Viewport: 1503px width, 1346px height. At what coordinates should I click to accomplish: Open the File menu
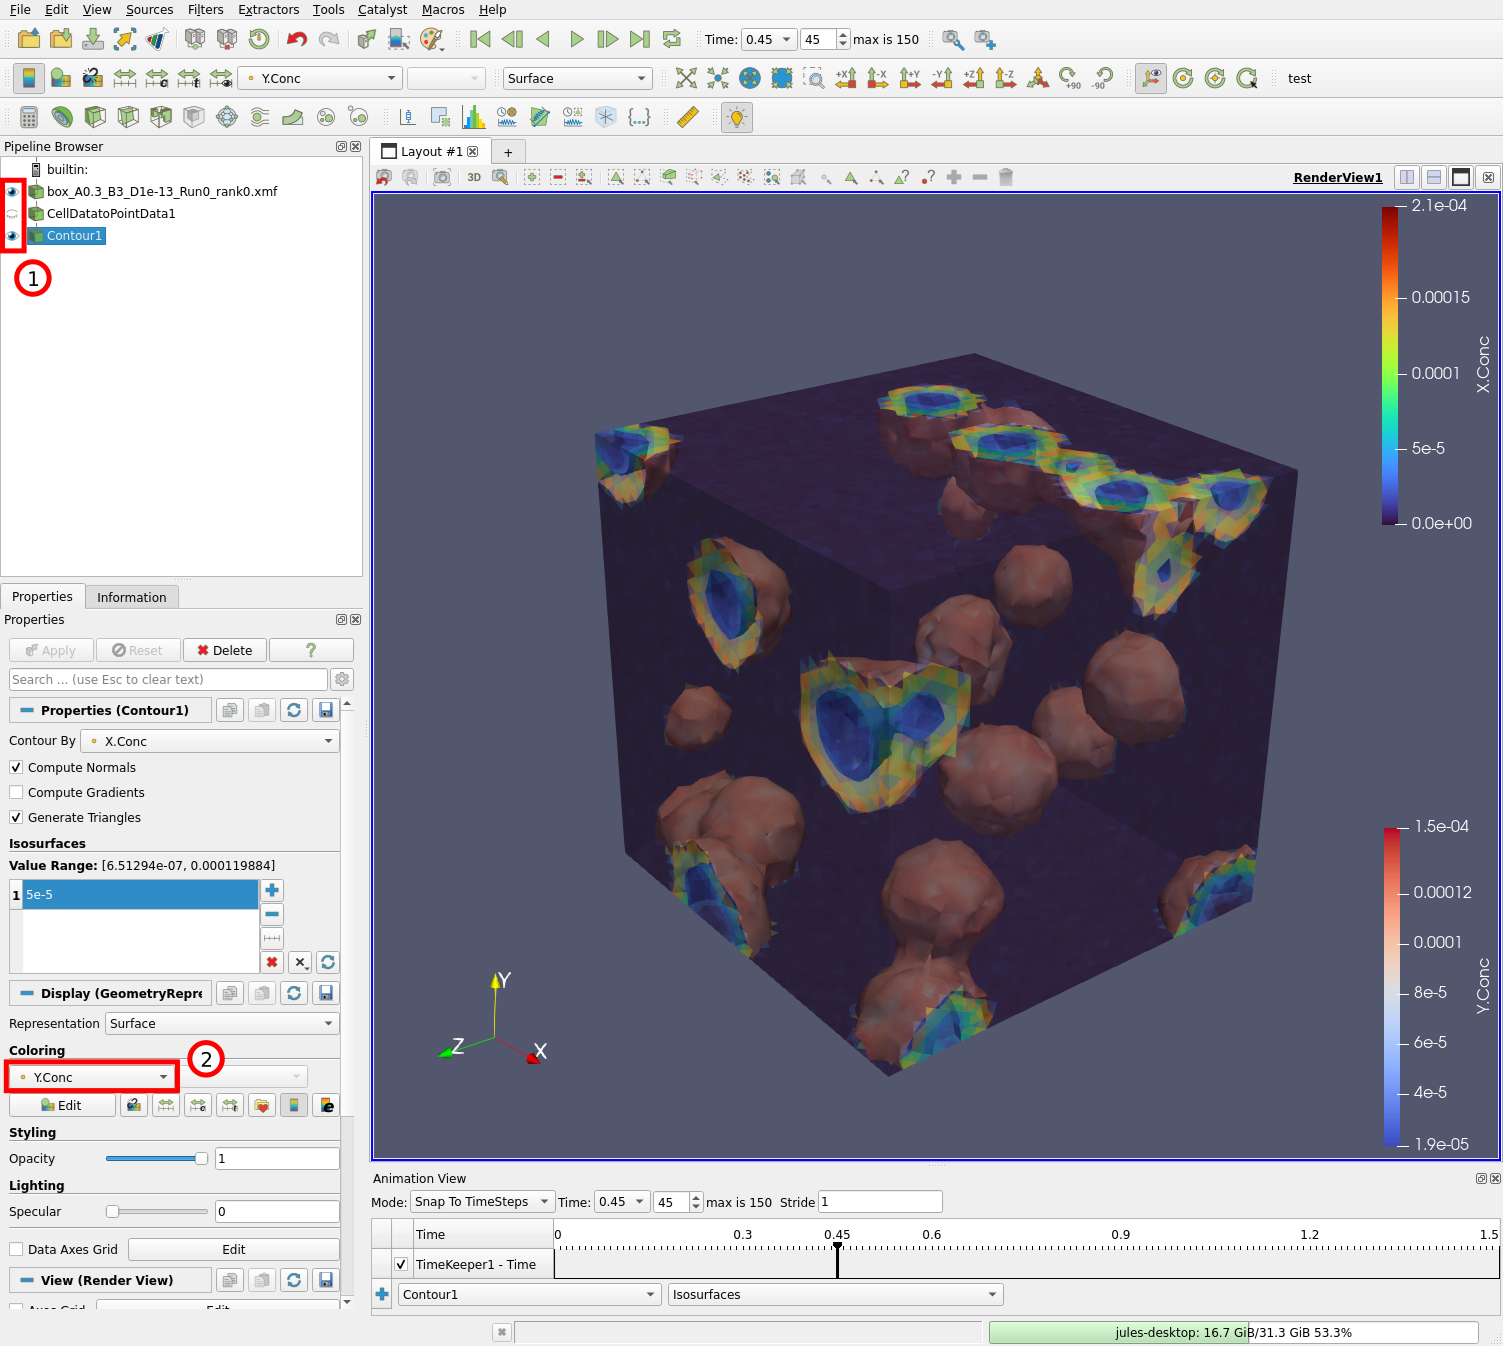(x=20, y=9)
